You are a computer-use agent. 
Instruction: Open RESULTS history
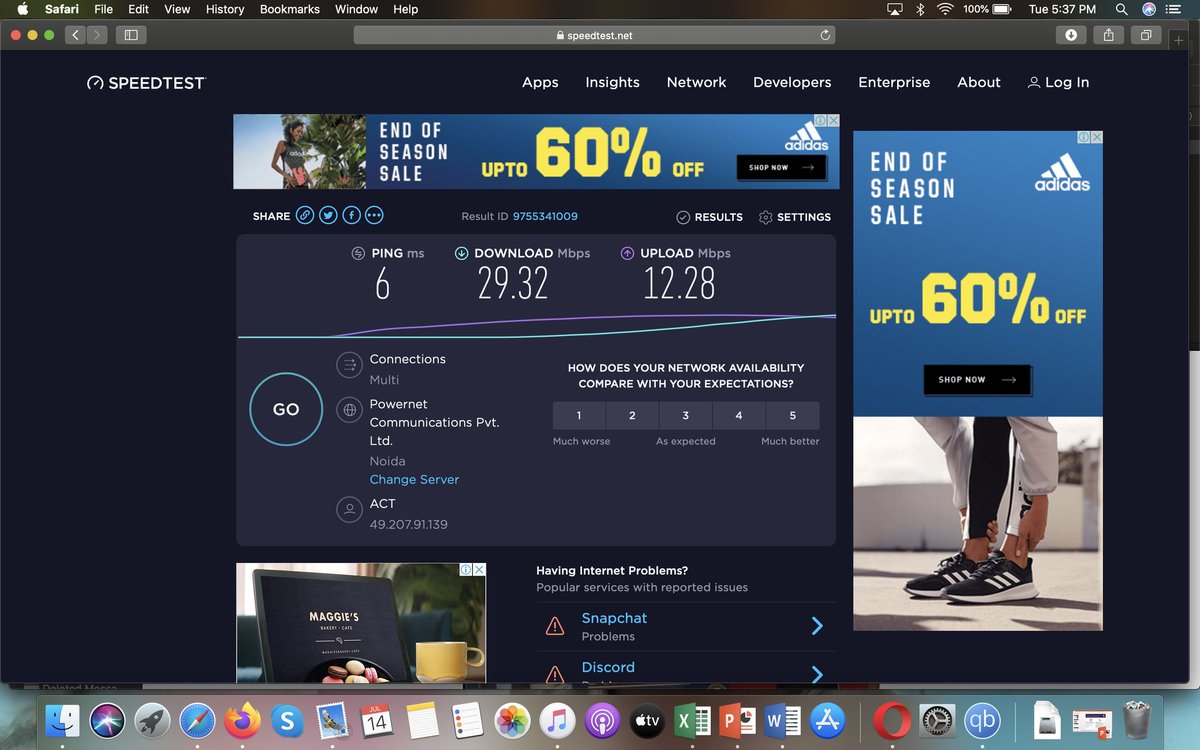(709, 217)
